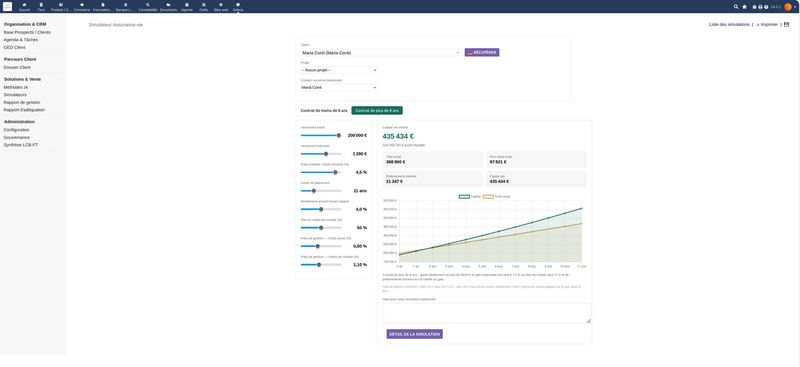Switch to Contrat de moins de 8 ans tab

[323, 110]
